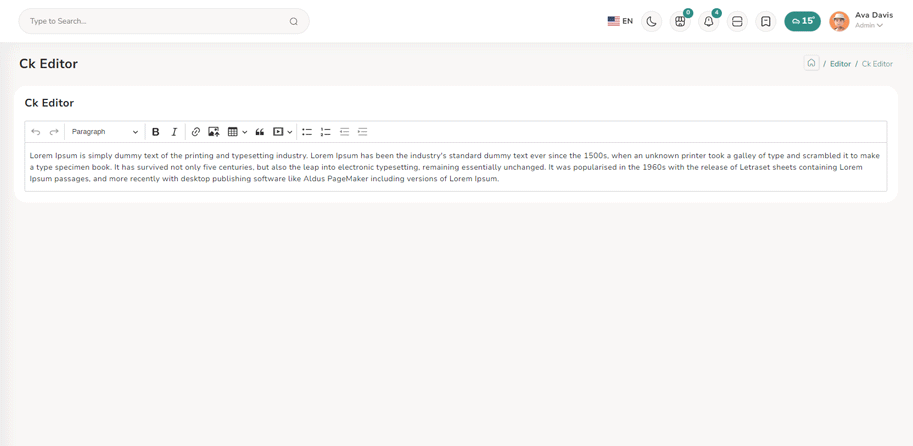The height and width of the screenshot is (446, 913).
Task: Click the Undo arrow in editor toolbar
Action: 36,132
